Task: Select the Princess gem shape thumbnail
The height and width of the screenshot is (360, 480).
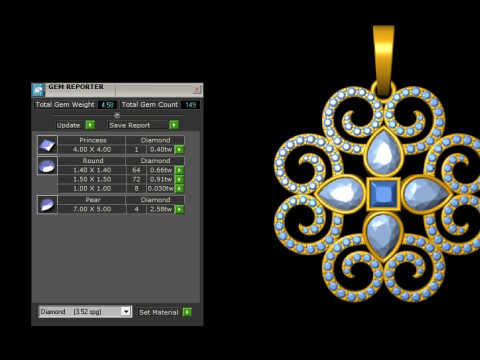Action: point(47,145)
